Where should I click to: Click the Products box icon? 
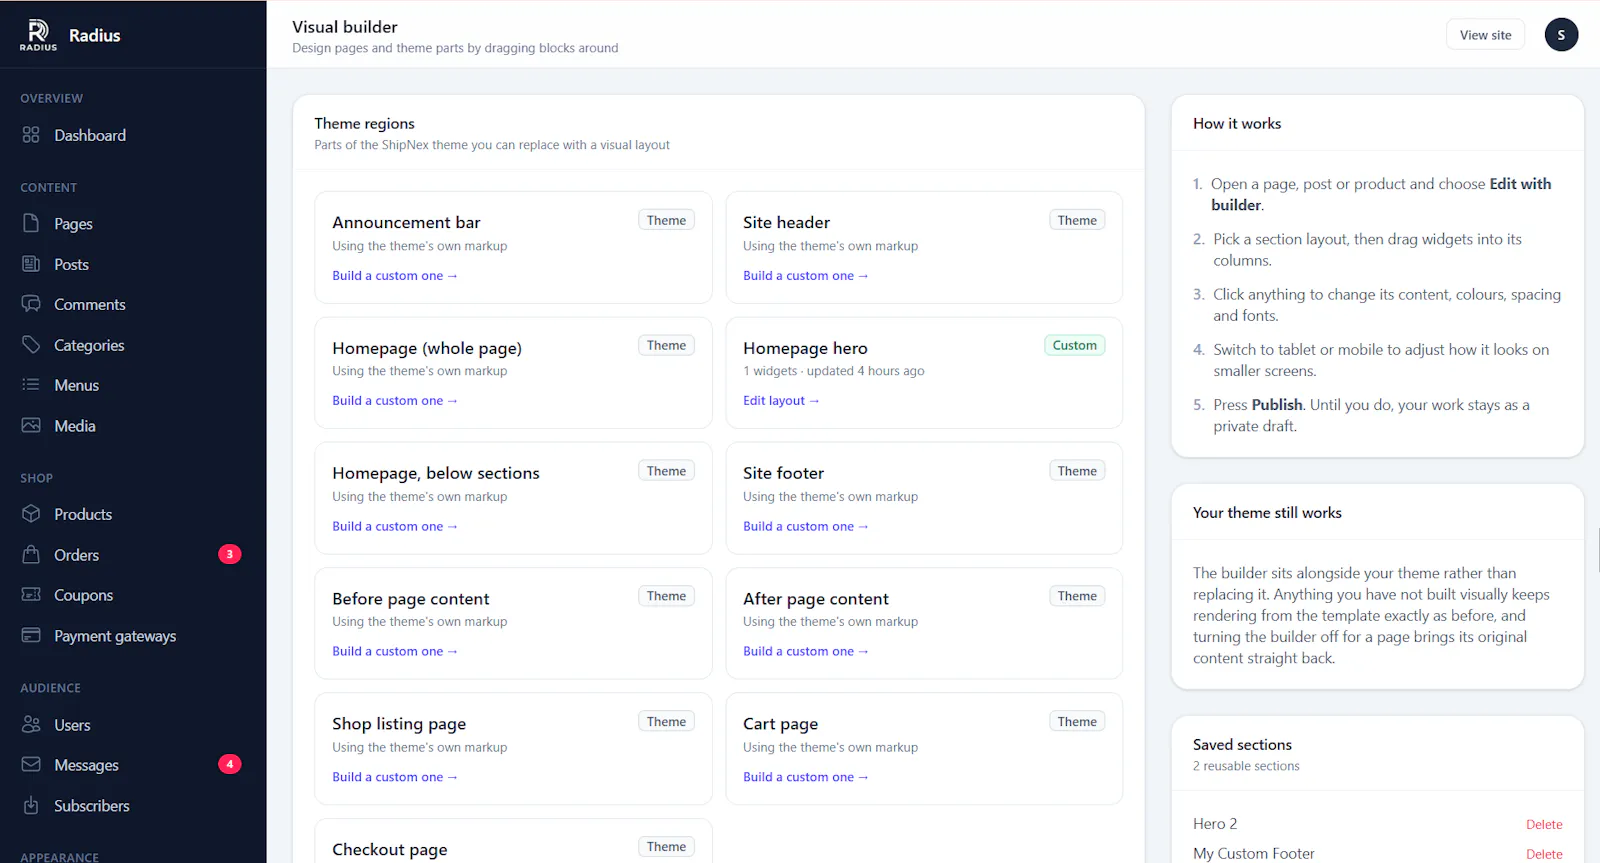[x=31, y=514]
